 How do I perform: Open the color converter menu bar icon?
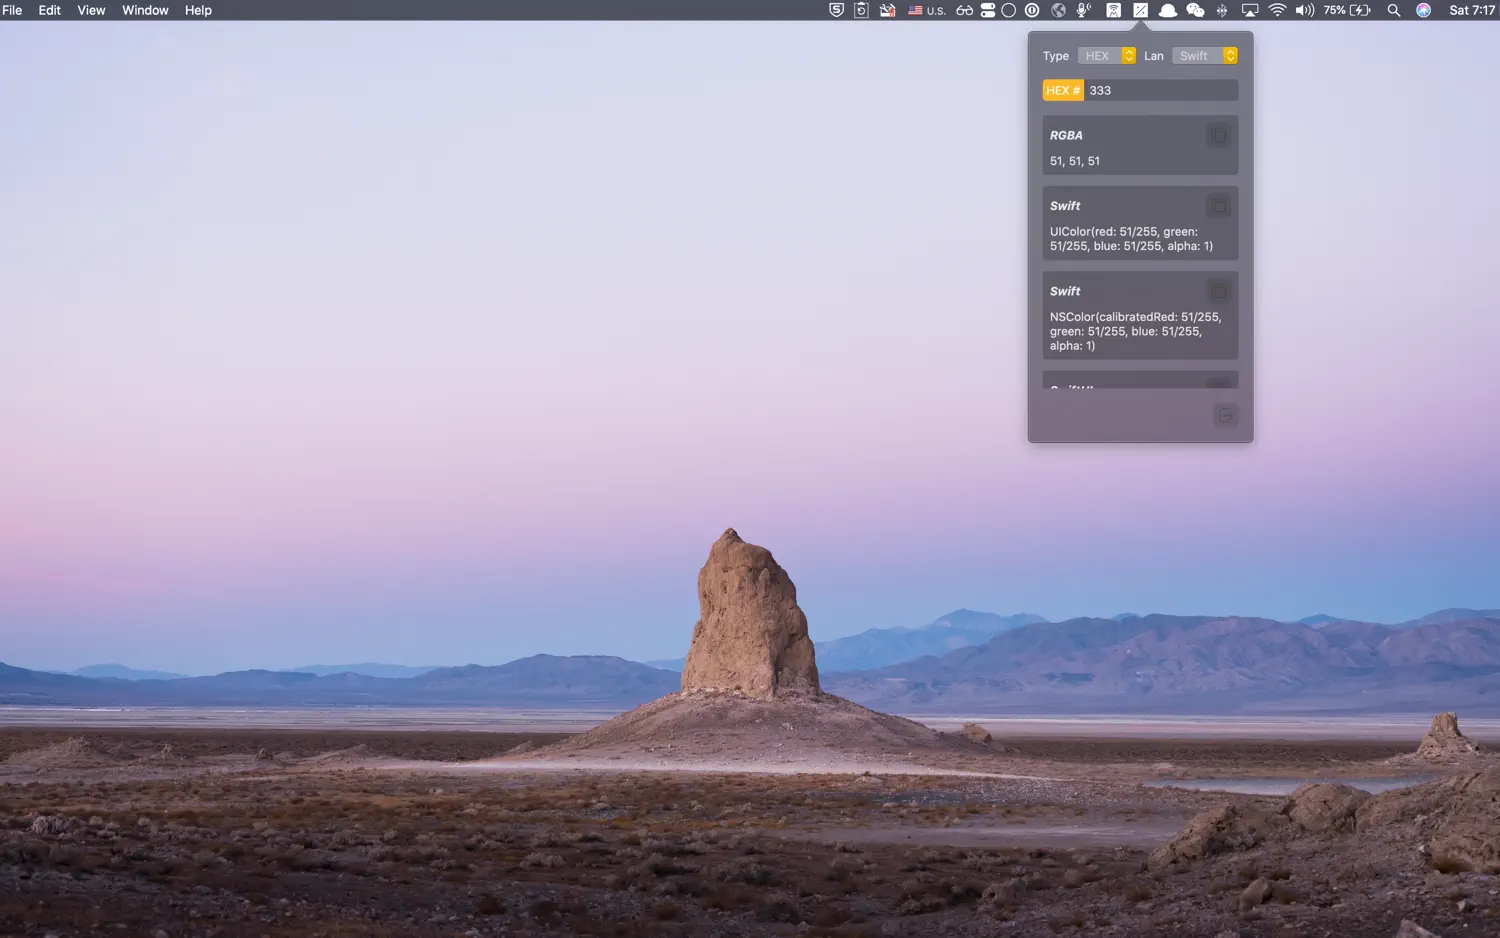[x=1140, y=10]
